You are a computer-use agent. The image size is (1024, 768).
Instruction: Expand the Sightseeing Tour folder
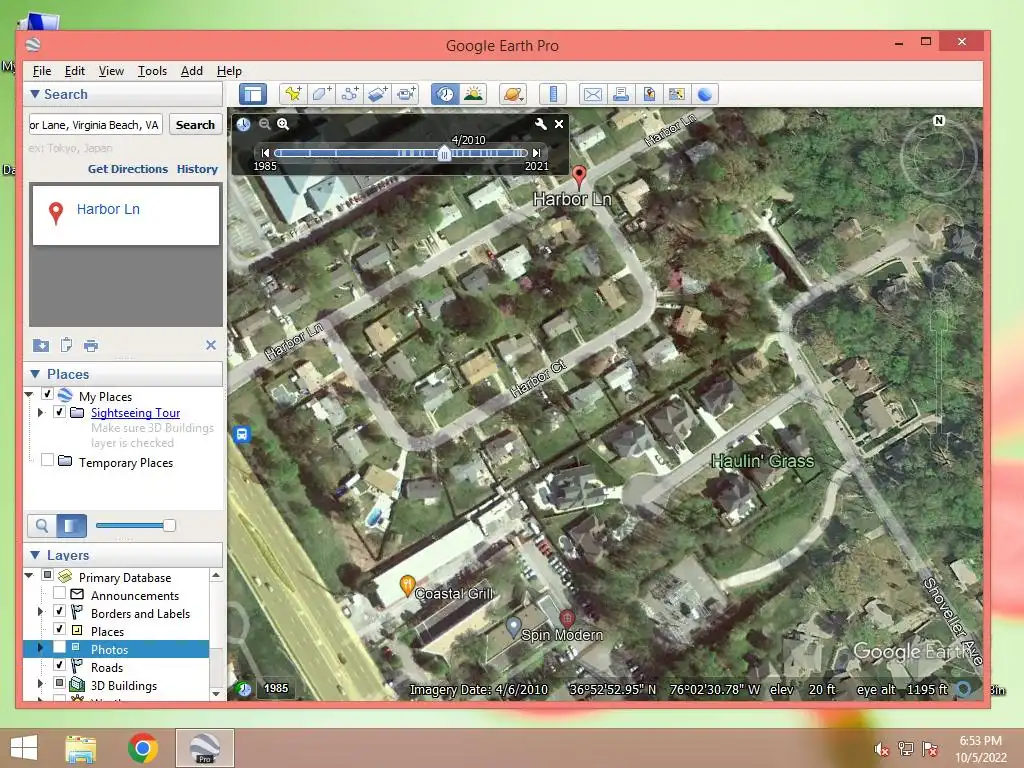[40, 413]
